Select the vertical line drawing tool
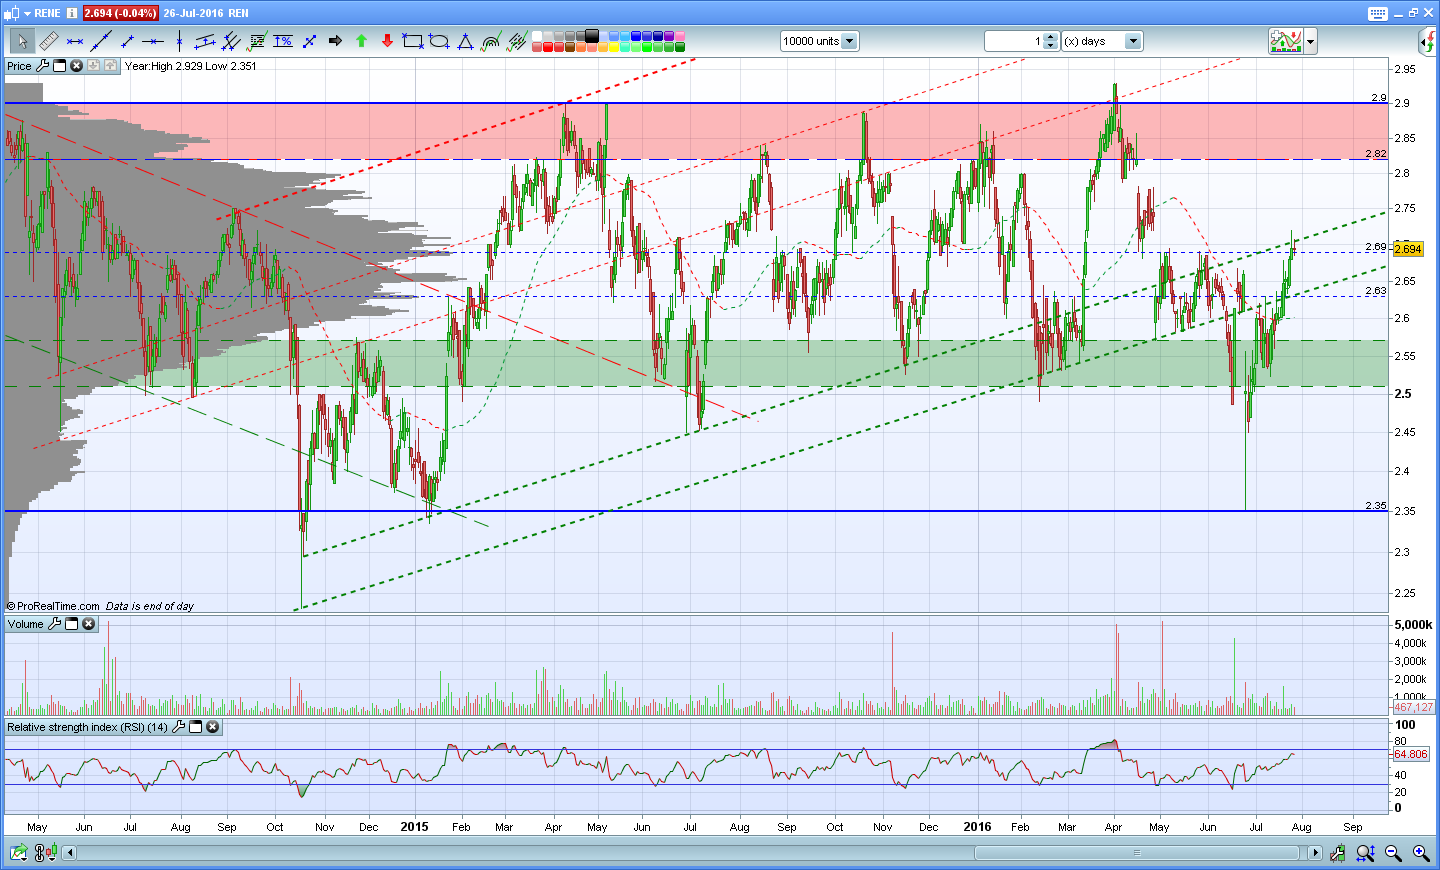This screenshot has height=870, width=1440. pyautogui.click(x=179, y=41)
